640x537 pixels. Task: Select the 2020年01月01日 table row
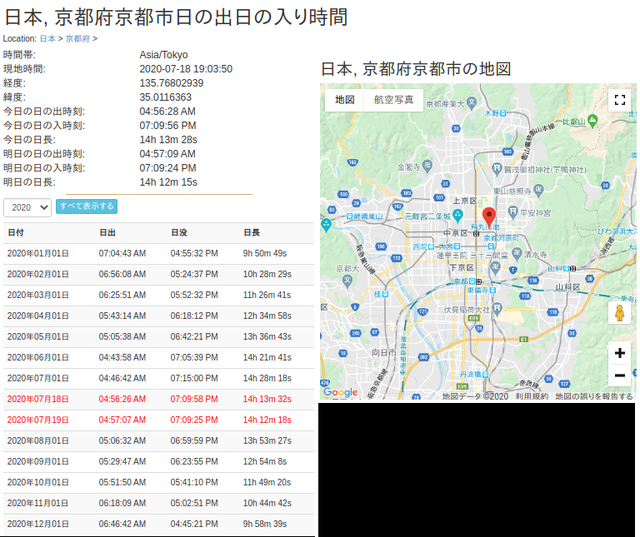(x=158, y=254)
